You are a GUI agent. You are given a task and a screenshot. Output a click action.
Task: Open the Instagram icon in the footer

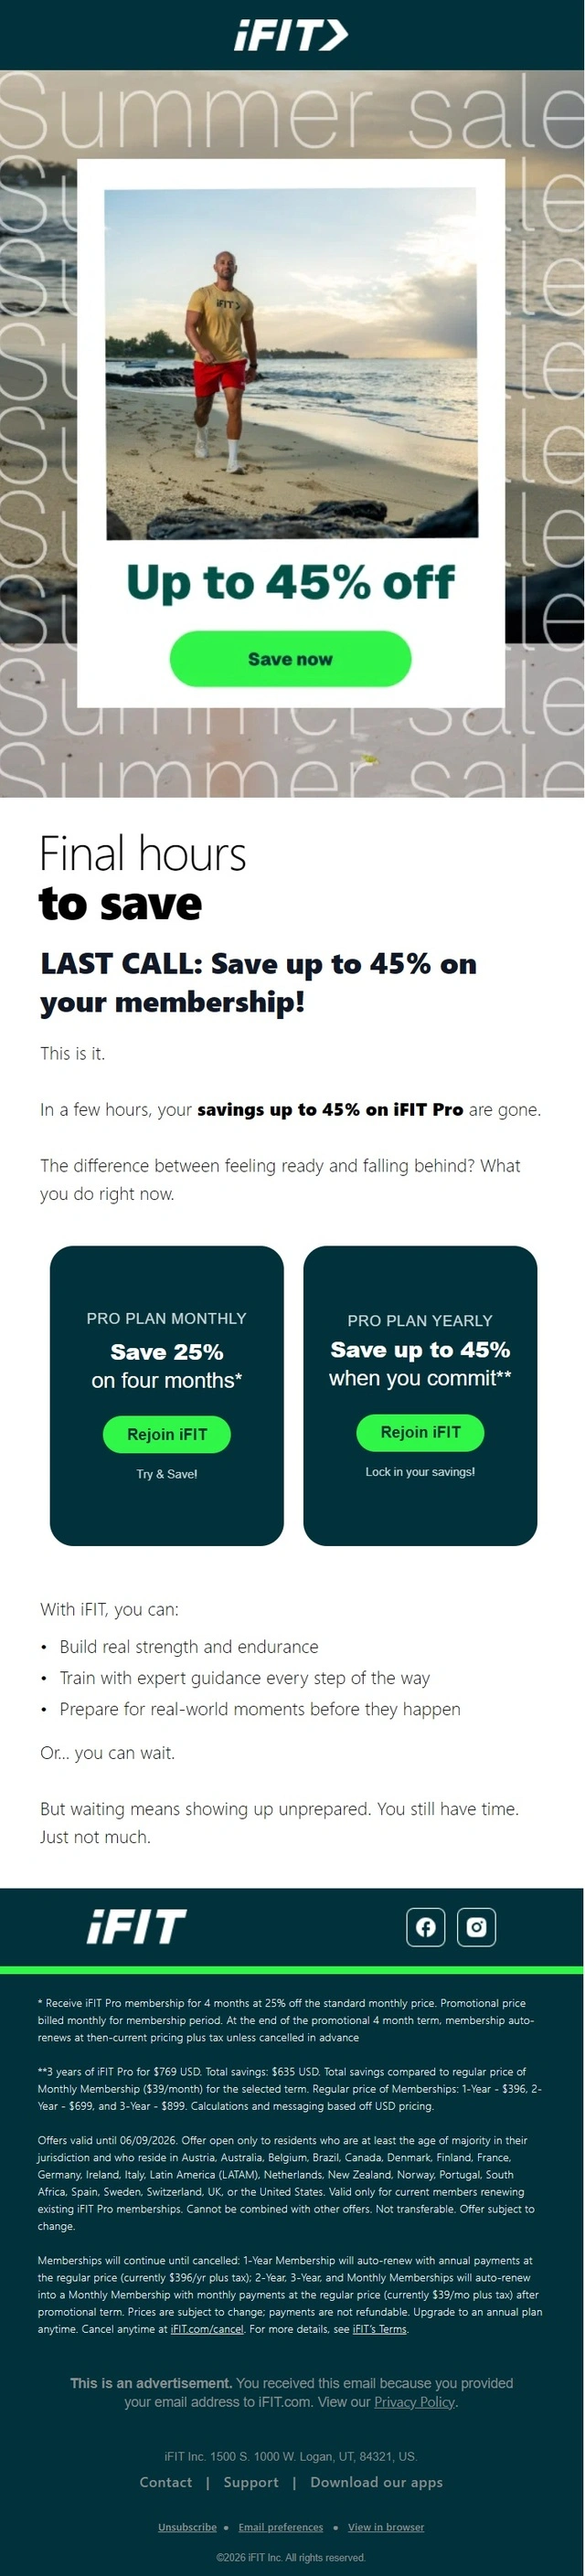coord(477,1927)
